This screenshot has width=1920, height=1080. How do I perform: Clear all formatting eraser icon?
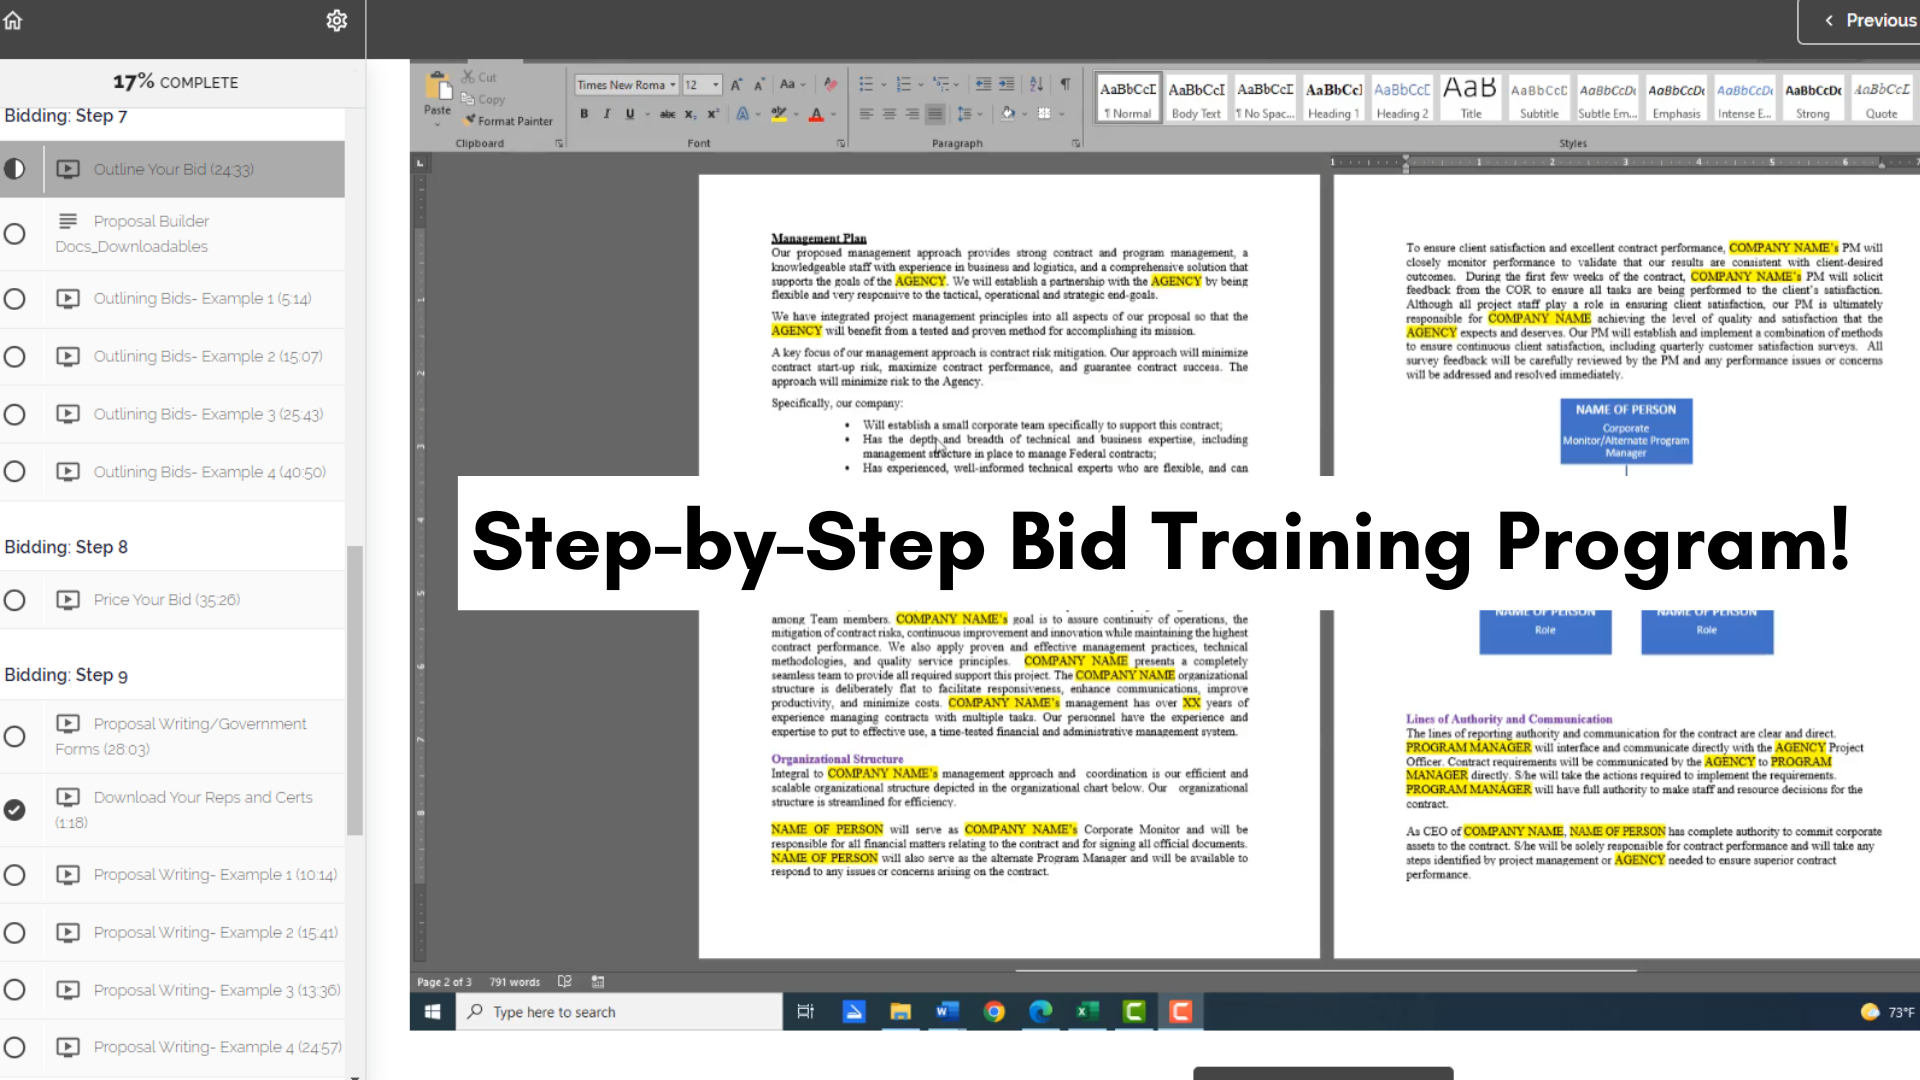click(x=829, y=84)
